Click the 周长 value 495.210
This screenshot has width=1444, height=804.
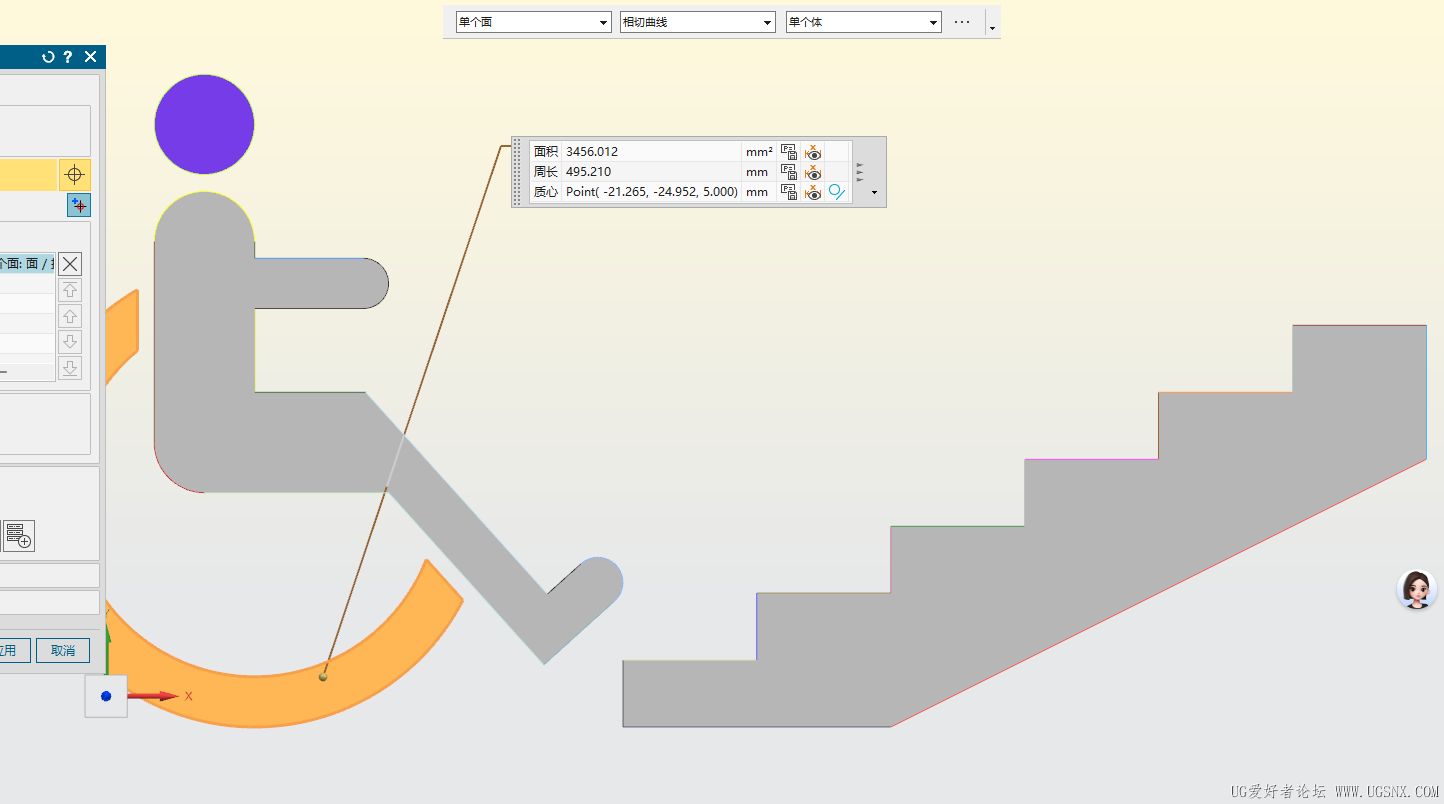pyautogui.click(x=588, y=172)
